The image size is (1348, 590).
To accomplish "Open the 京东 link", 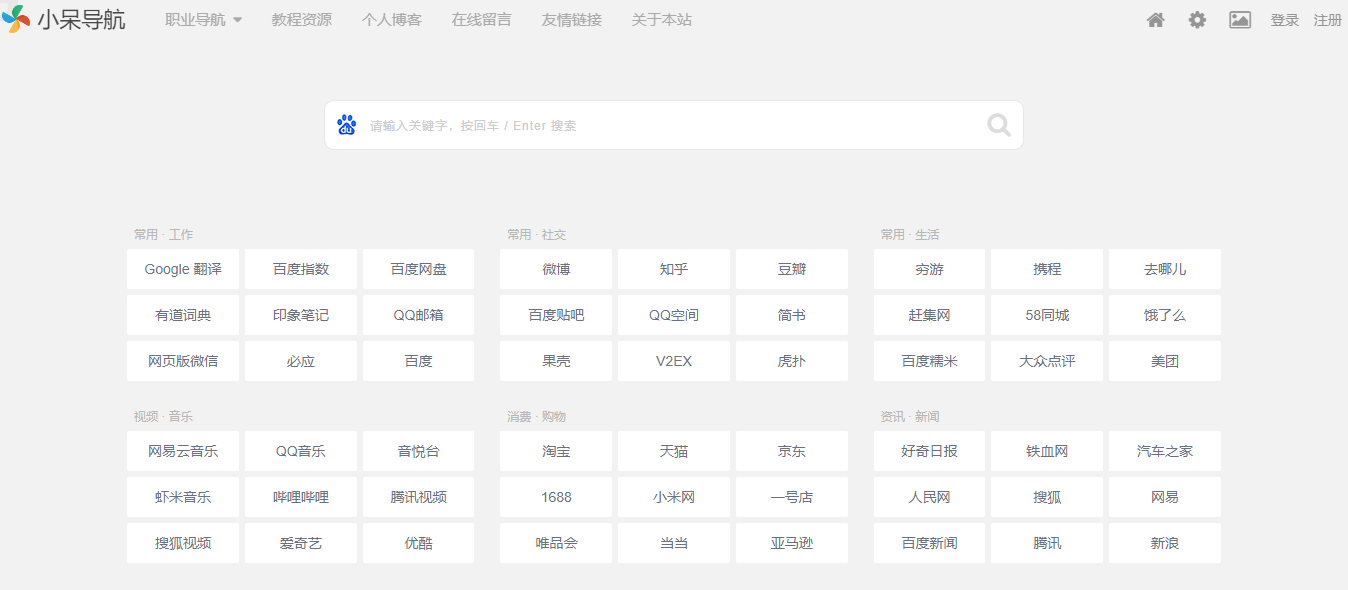I will [792, 451].
